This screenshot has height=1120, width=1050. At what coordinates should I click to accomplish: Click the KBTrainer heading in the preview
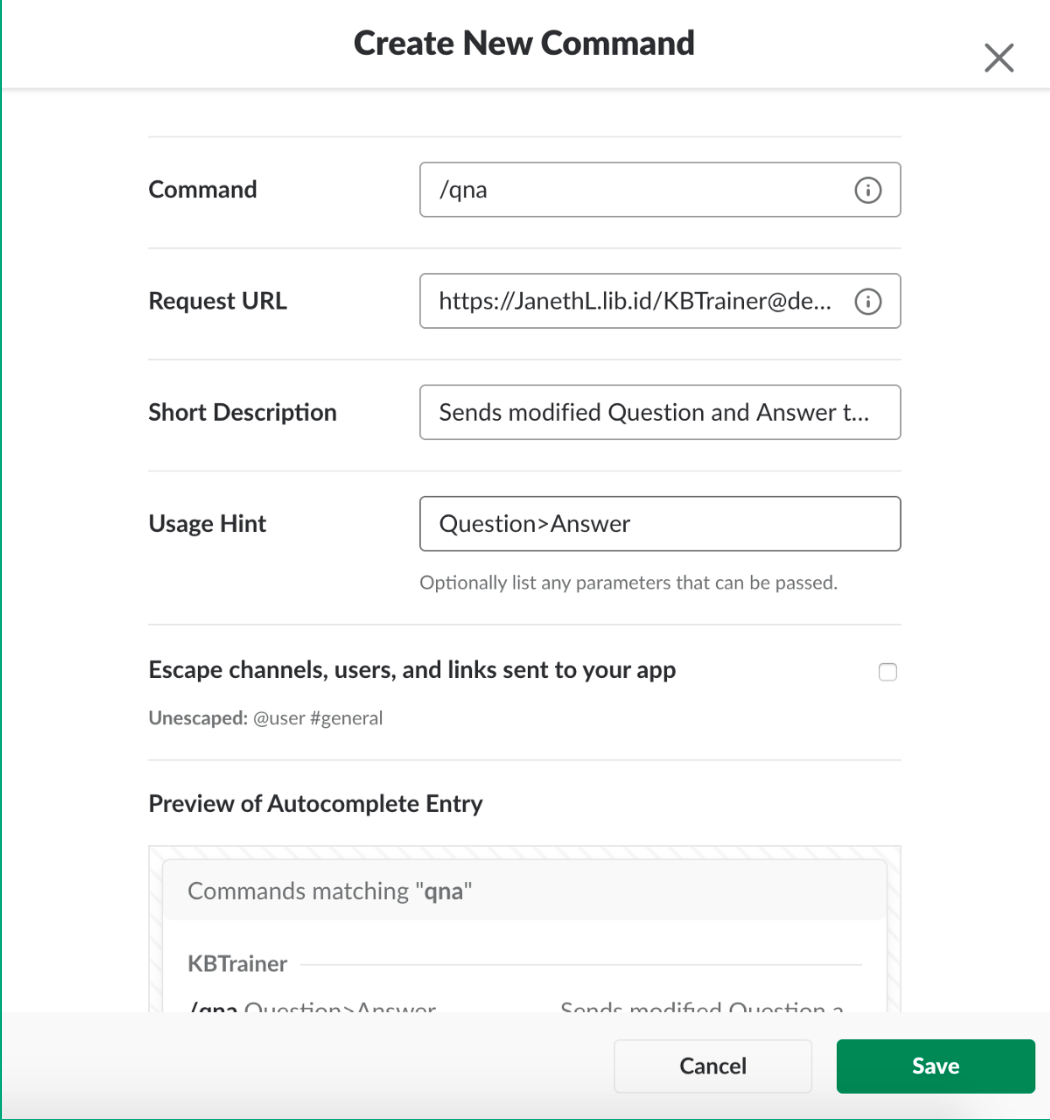pyautogui.click(x=238, y=964)
